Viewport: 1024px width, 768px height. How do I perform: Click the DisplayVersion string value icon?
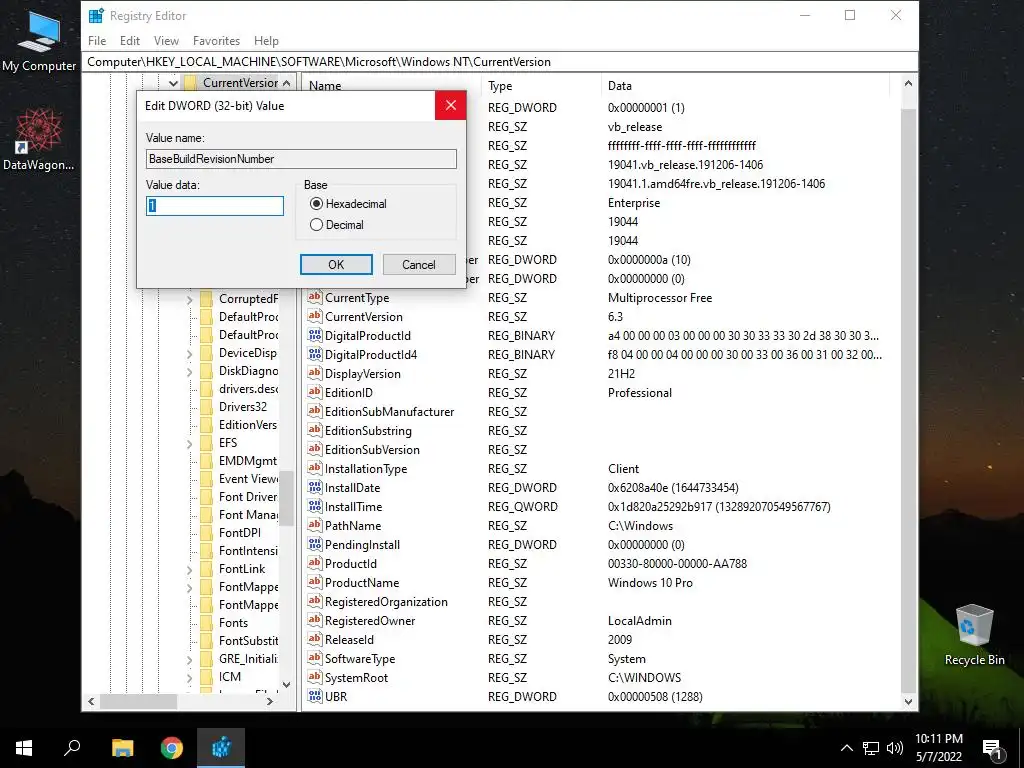[x=315, y=373]
